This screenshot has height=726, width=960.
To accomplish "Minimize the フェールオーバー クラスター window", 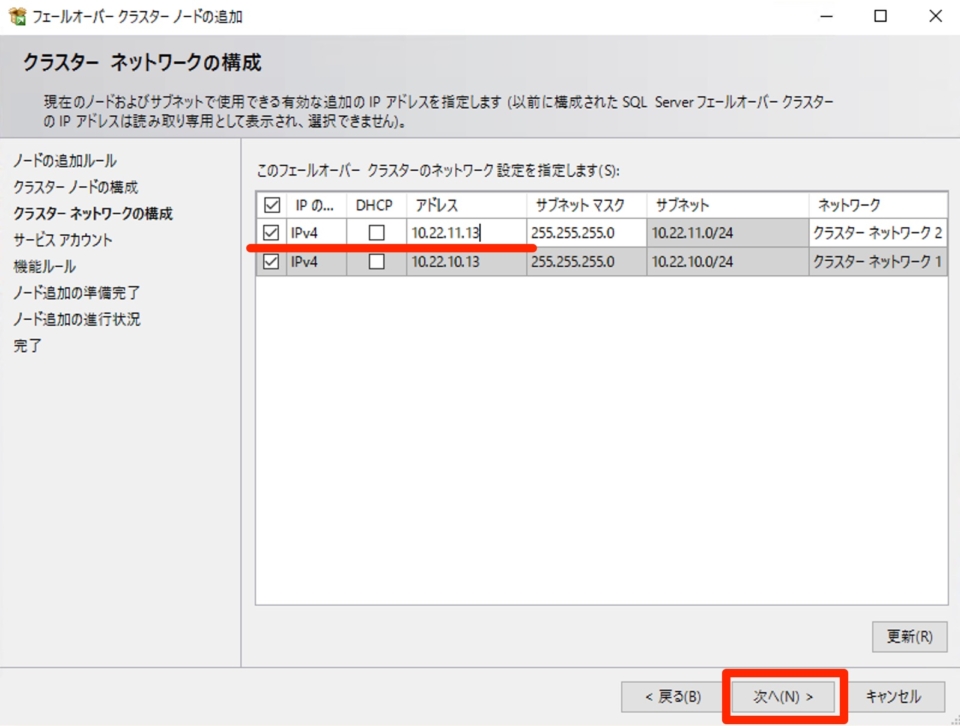I will 827,17.
